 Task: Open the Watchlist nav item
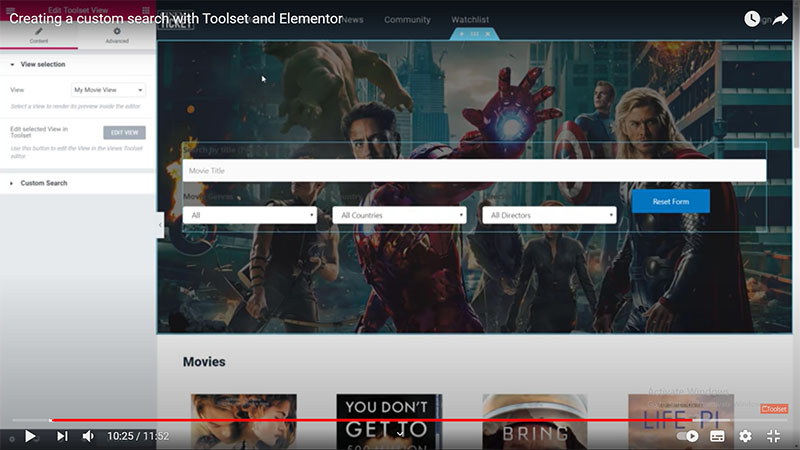(470, 19)
